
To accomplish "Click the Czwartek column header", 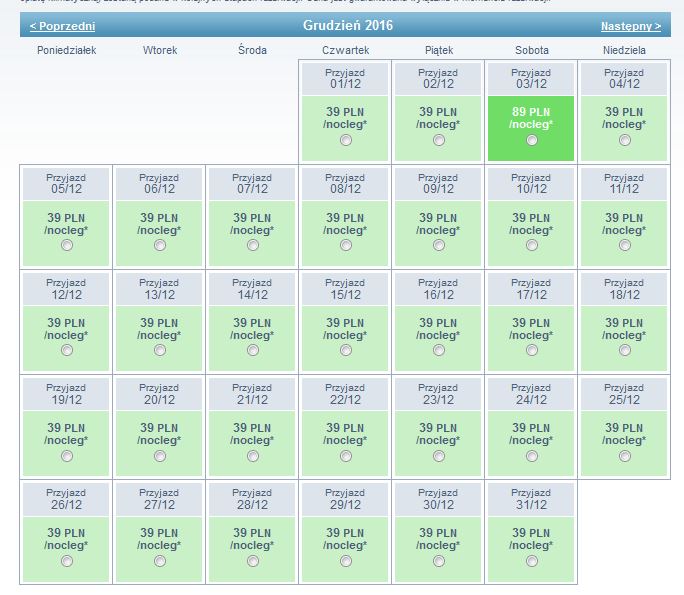I will click(x=345, y=50).
